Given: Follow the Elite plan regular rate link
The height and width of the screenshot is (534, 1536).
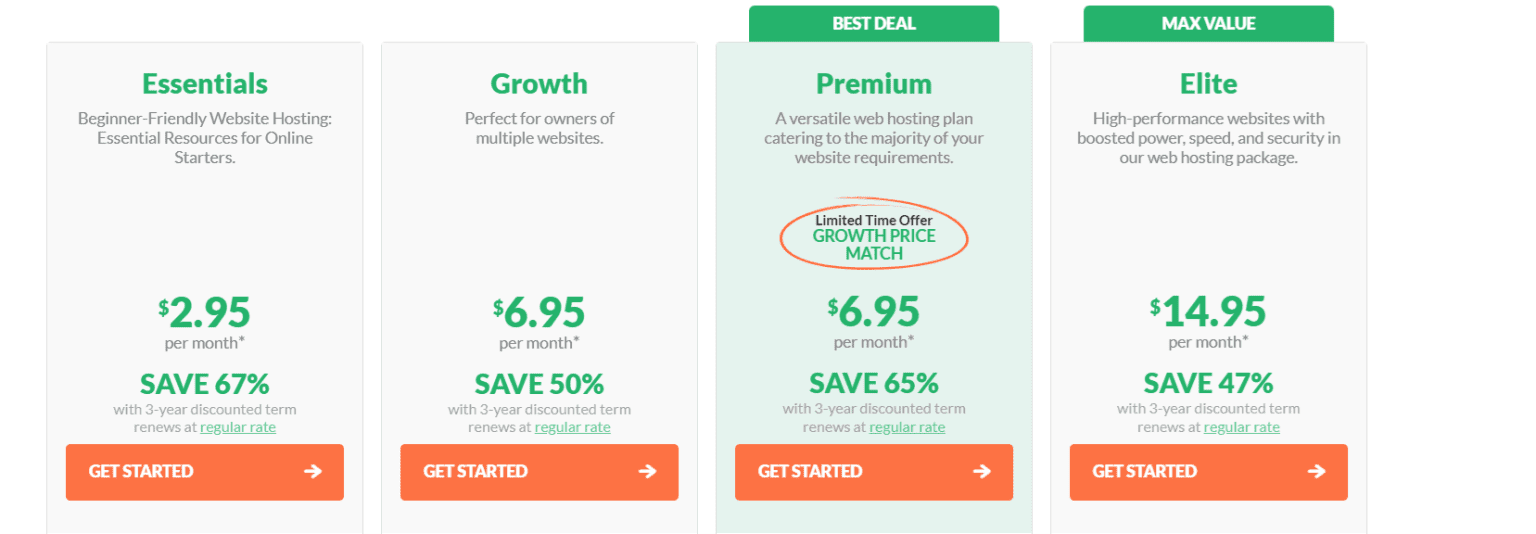Looking at the screenshot, I should (1241, 428).
